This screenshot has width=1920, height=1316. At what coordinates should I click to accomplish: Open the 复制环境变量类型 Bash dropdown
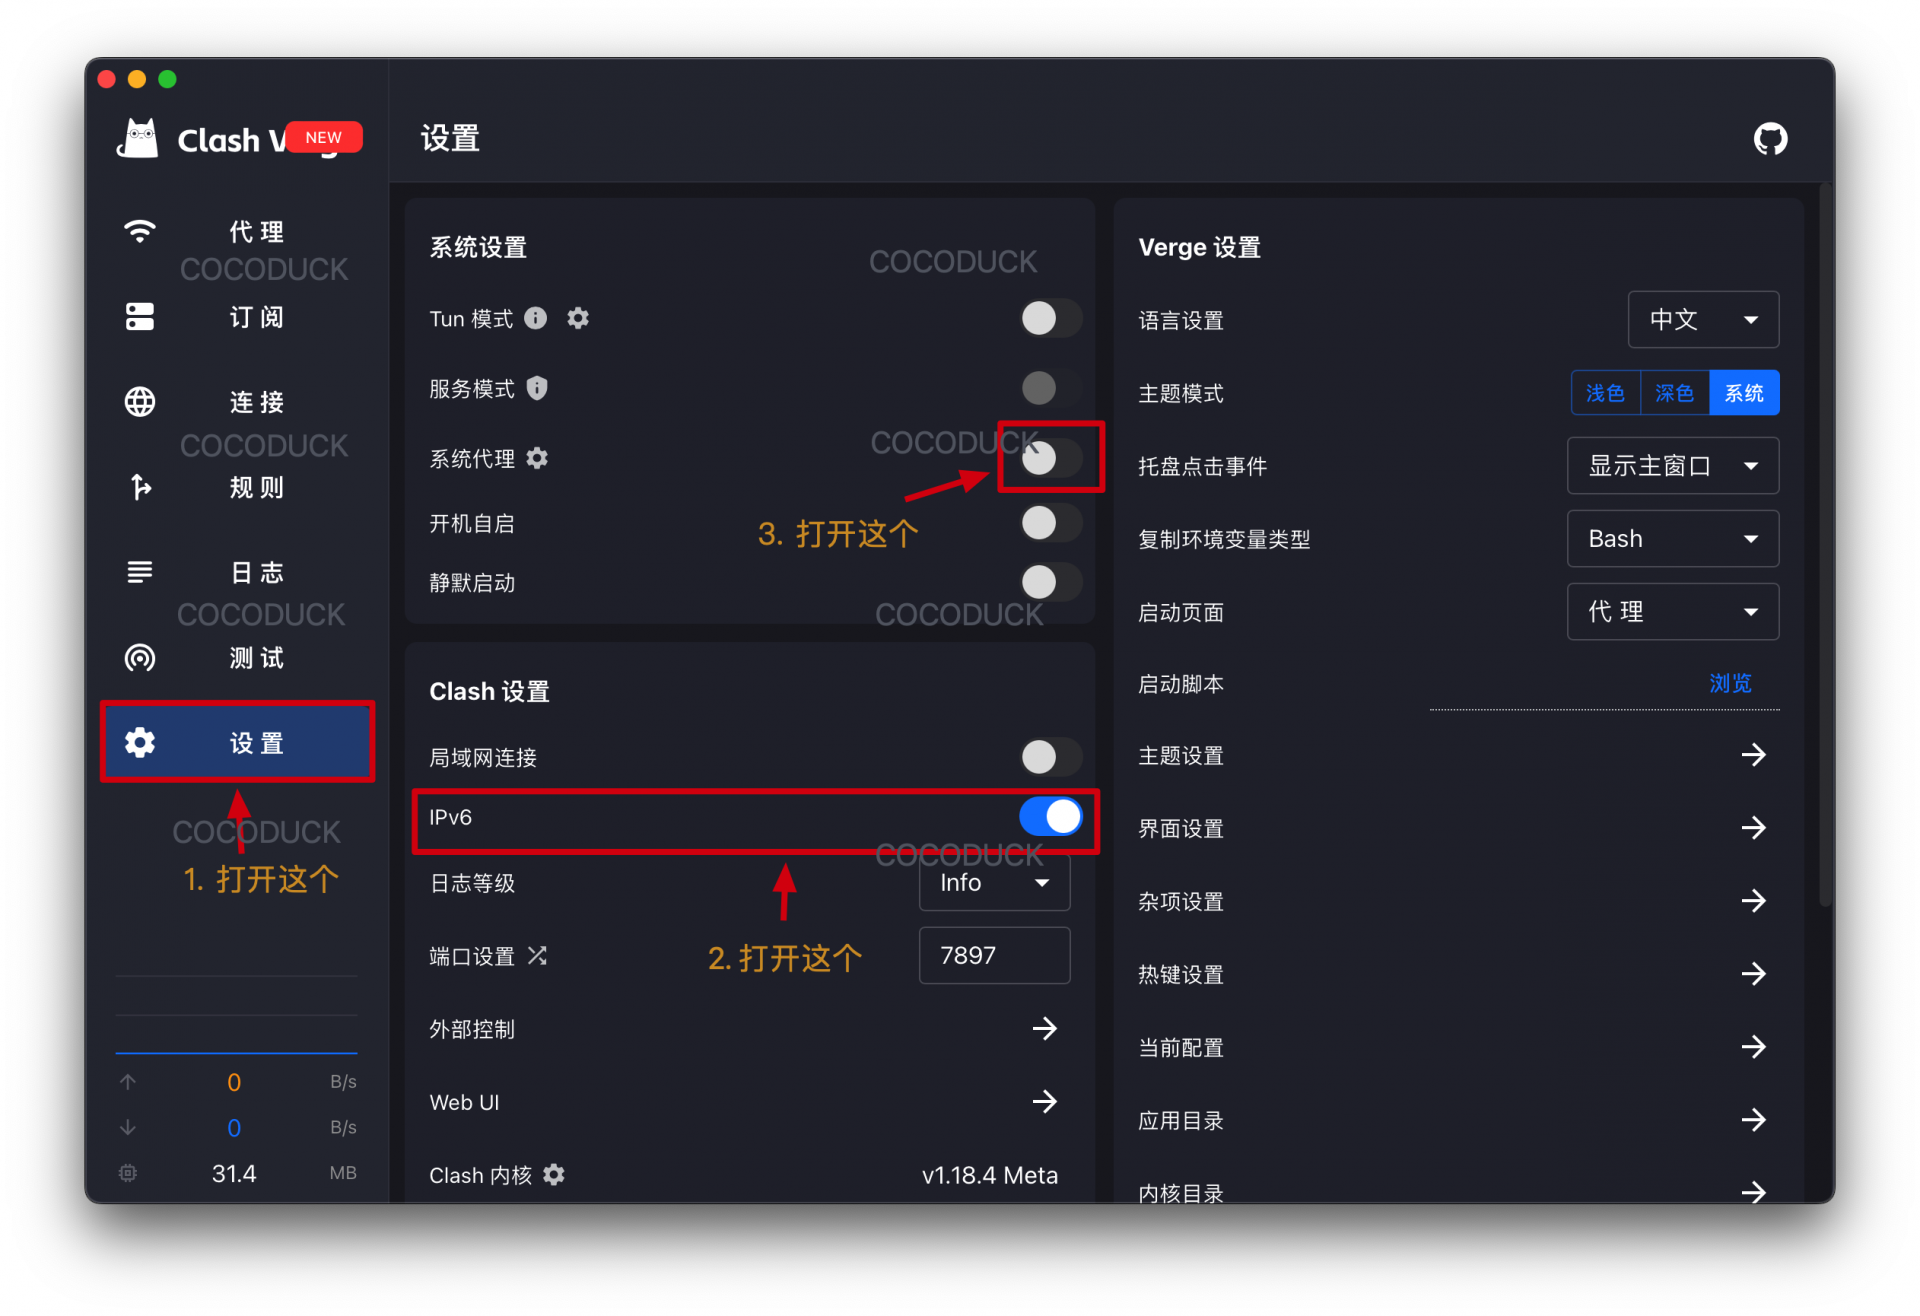(x=1672, y=538)
